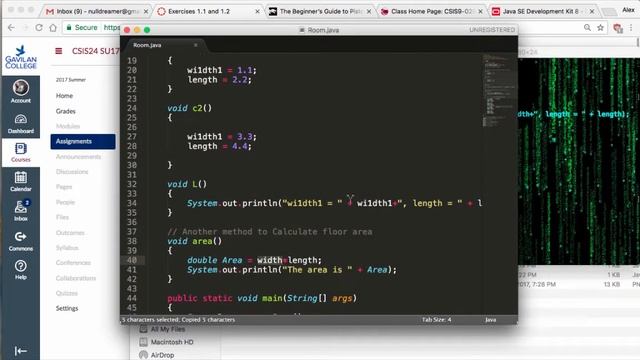640x360 pixels.
Task: Click the browser extension icon beside the star
Action: (618, 28)
